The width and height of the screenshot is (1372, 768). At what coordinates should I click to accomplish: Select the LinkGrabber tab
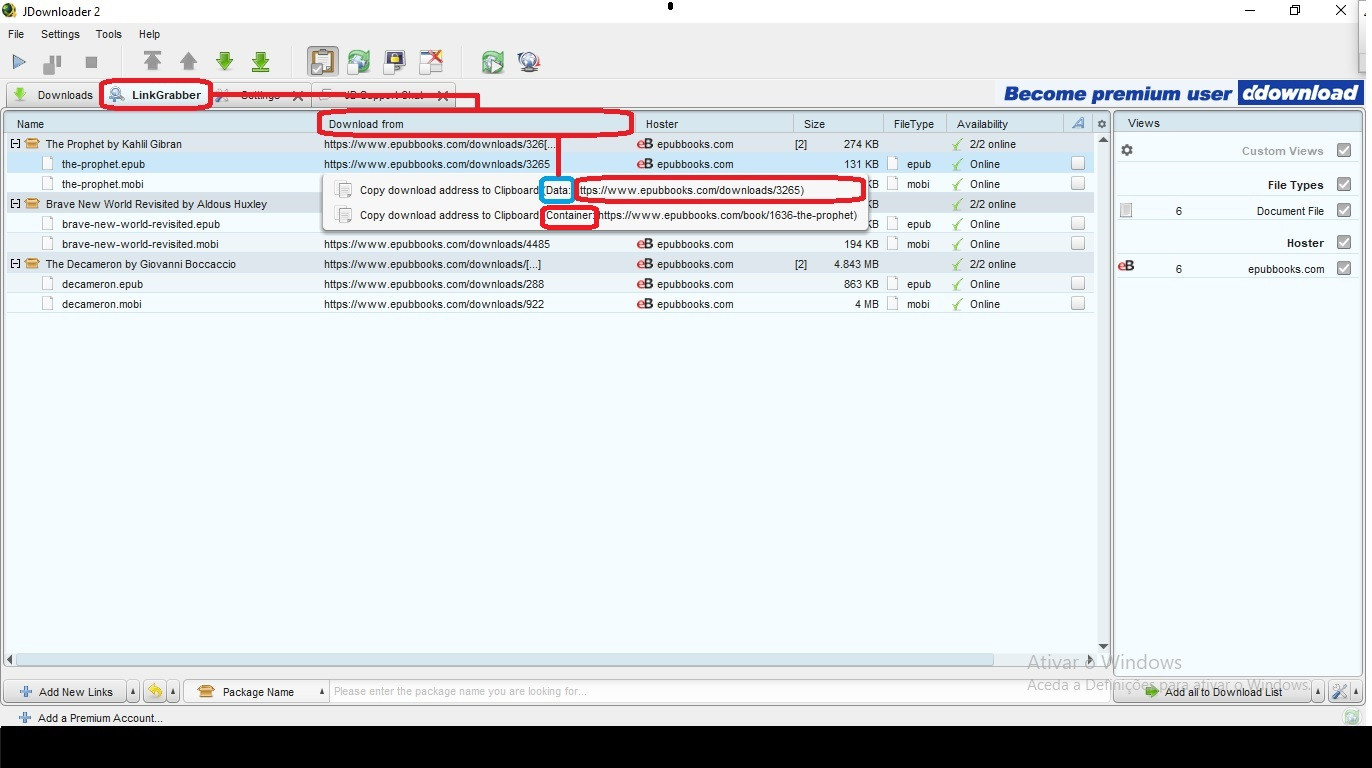[156, 95]
